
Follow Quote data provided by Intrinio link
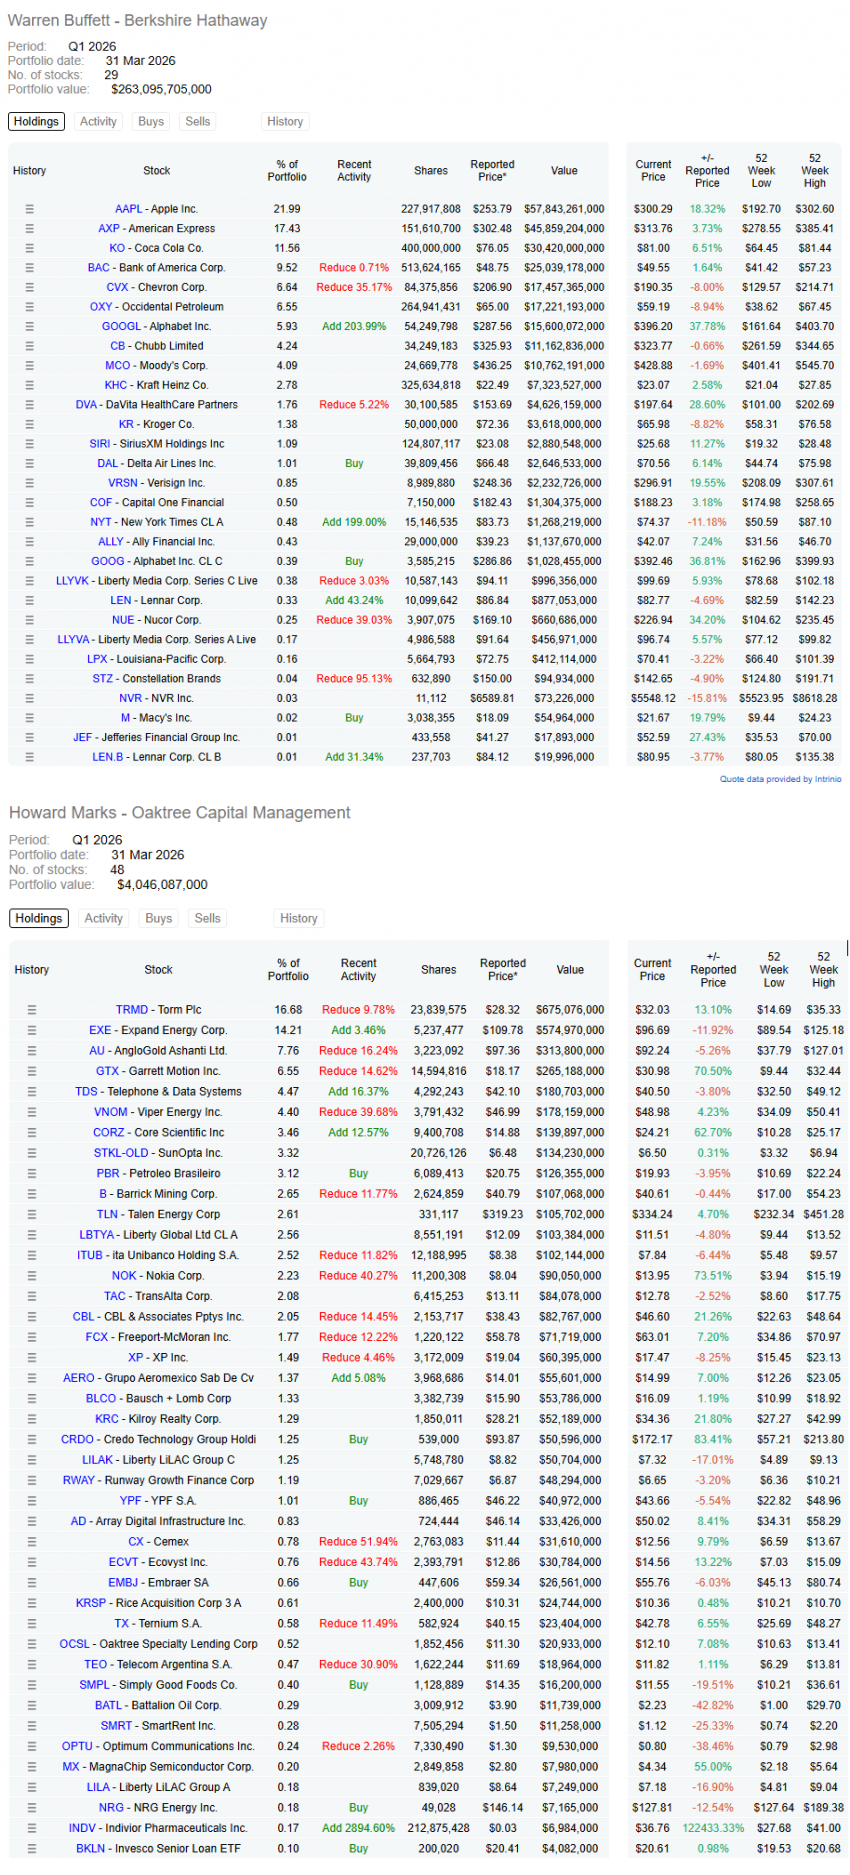click(x=780, y=779)
